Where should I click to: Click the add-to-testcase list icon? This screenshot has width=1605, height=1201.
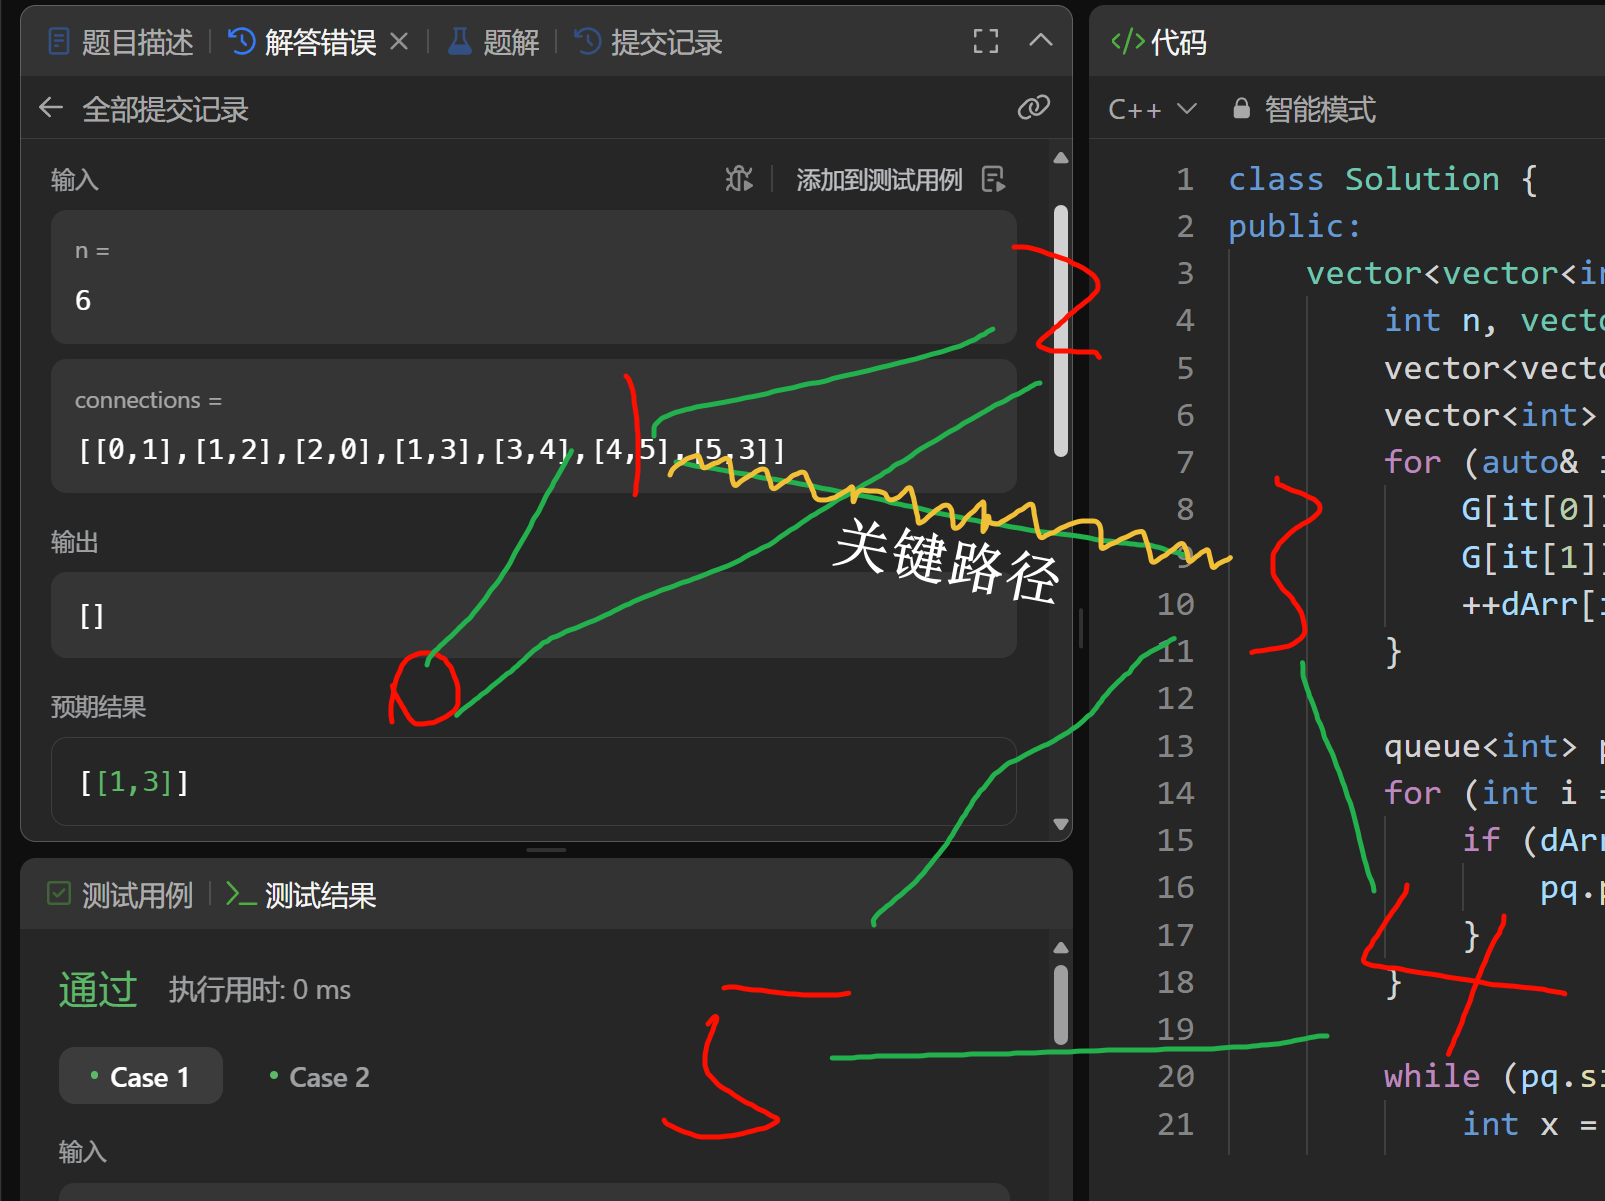click(993, 179)
